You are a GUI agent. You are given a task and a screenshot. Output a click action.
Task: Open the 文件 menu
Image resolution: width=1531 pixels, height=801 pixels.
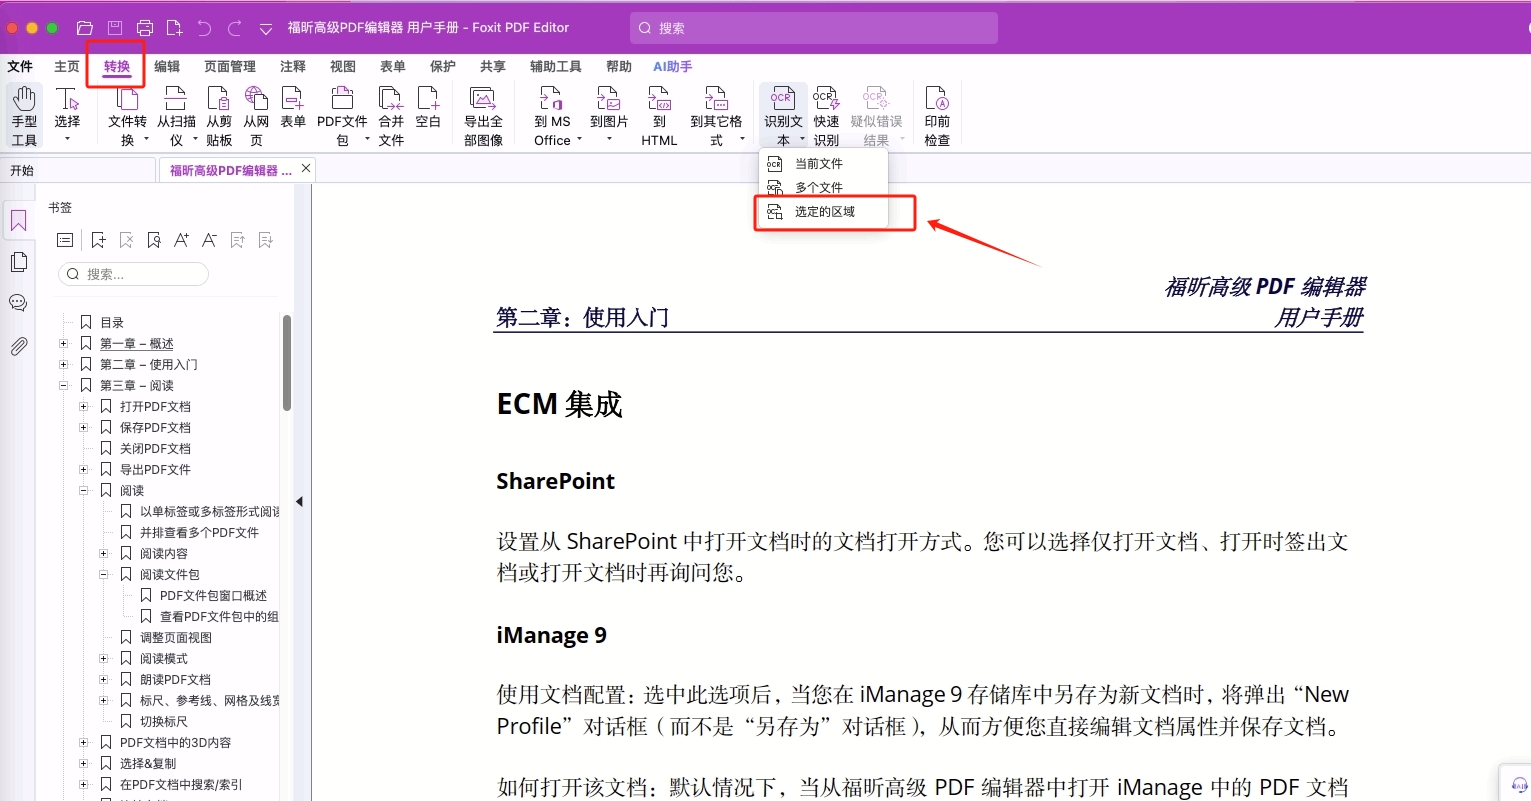point(20,67)
